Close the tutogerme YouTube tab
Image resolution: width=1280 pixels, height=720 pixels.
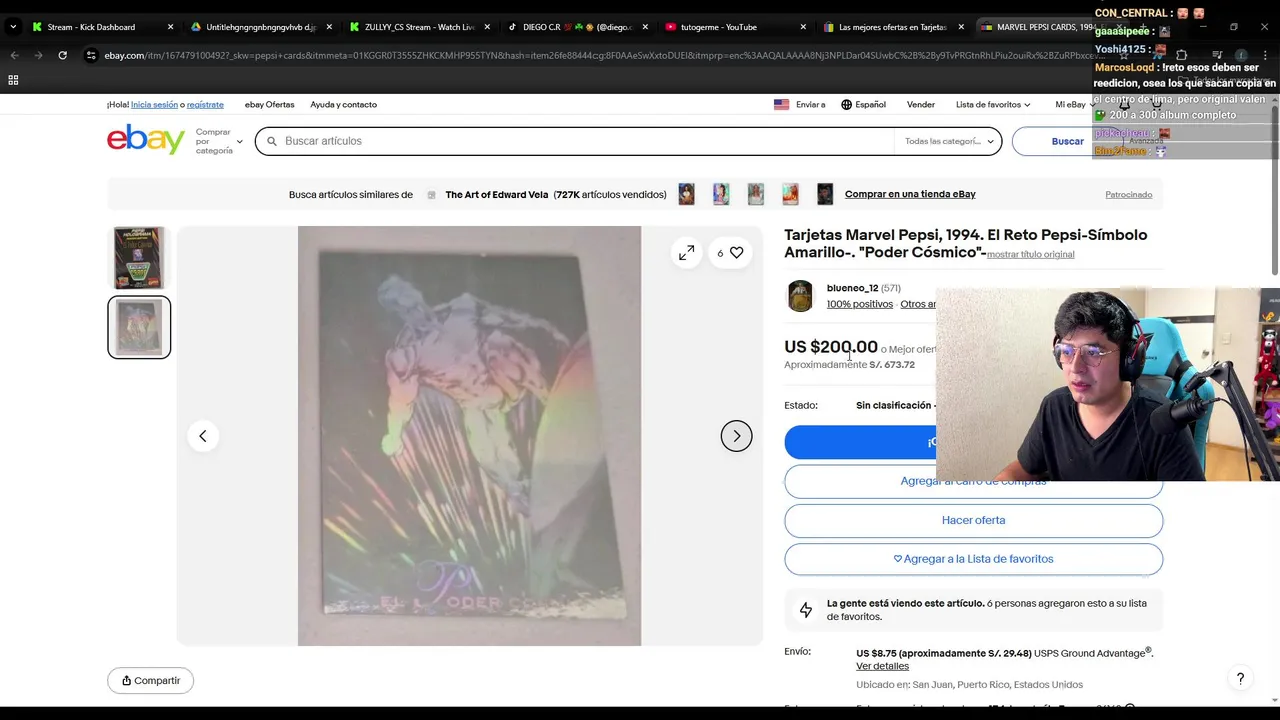tap(803, 27)
